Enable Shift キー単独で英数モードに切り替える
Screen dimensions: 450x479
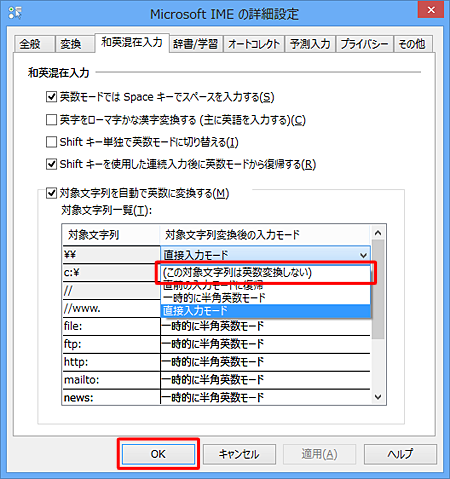pyautogui.click(x=51, y=142)
